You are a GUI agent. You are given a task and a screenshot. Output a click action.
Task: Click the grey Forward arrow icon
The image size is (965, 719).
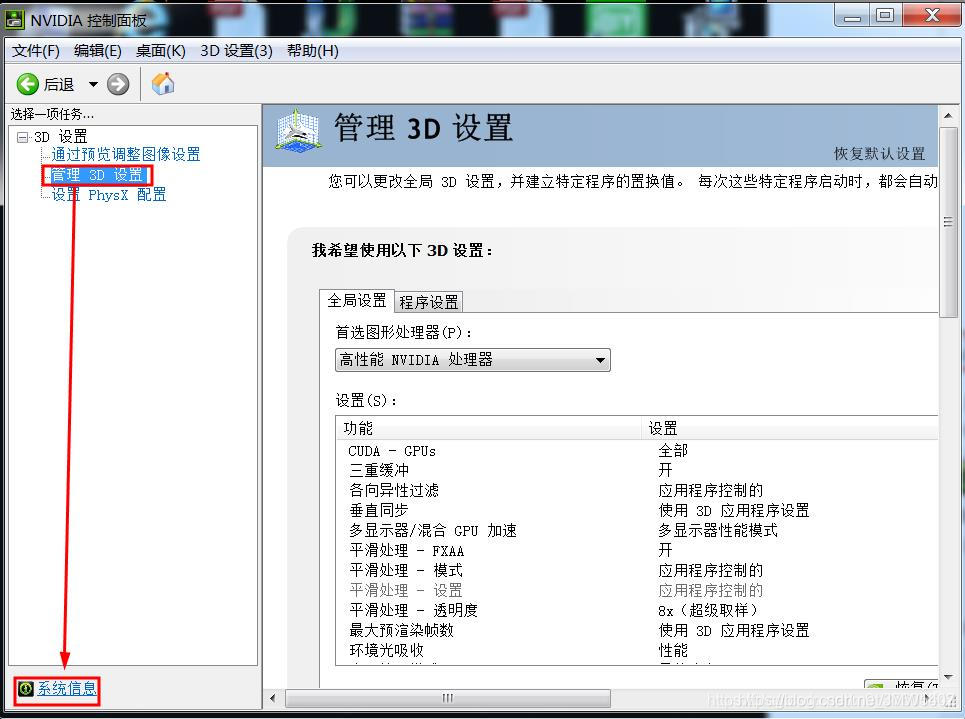118,84
